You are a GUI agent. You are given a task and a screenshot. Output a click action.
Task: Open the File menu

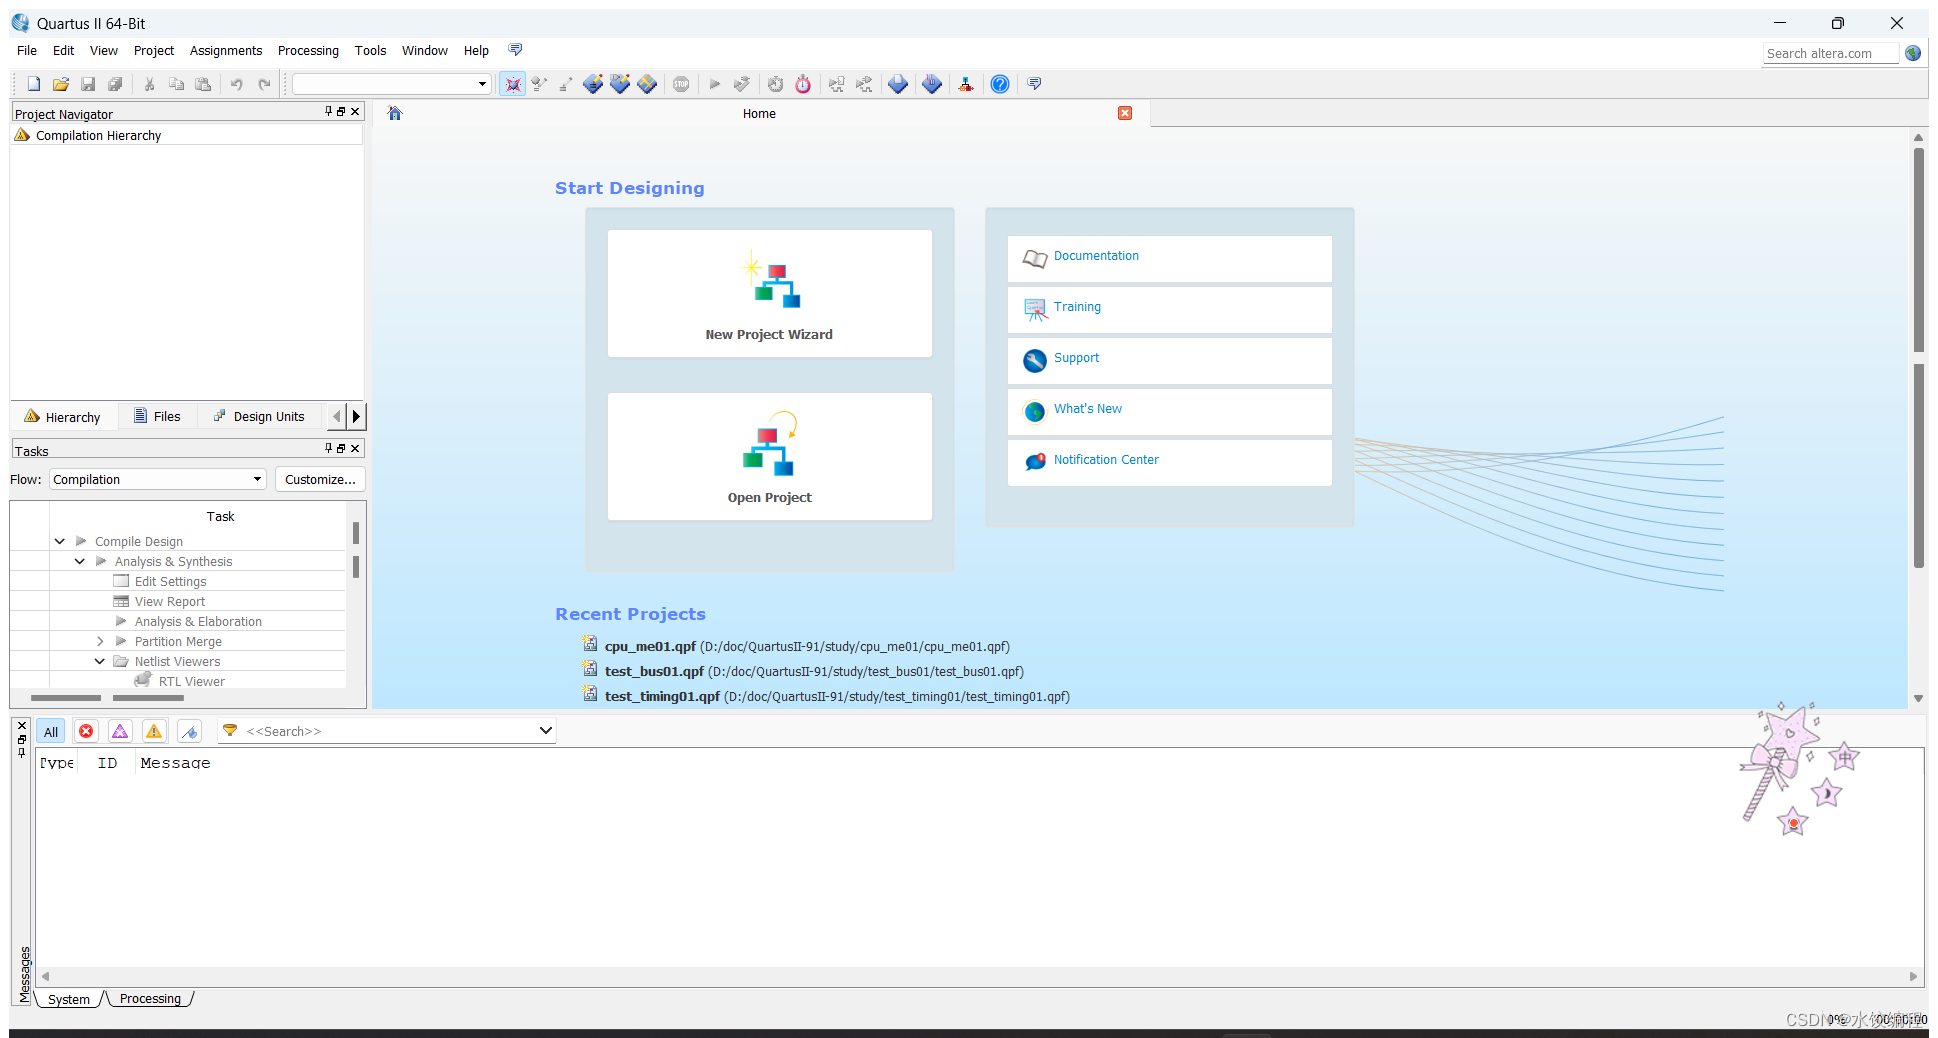point(27,50)
